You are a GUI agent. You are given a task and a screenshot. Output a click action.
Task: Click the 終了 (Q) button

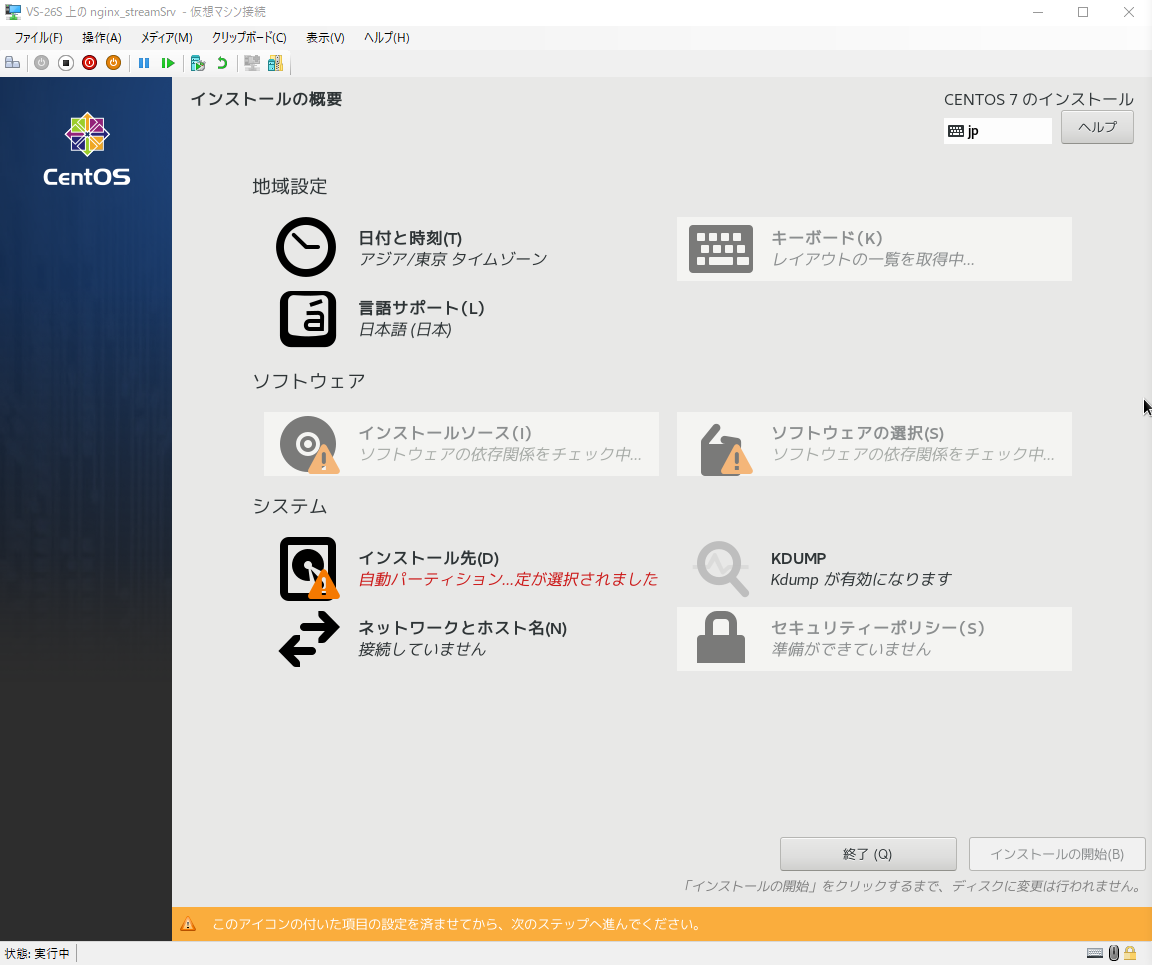867,854
